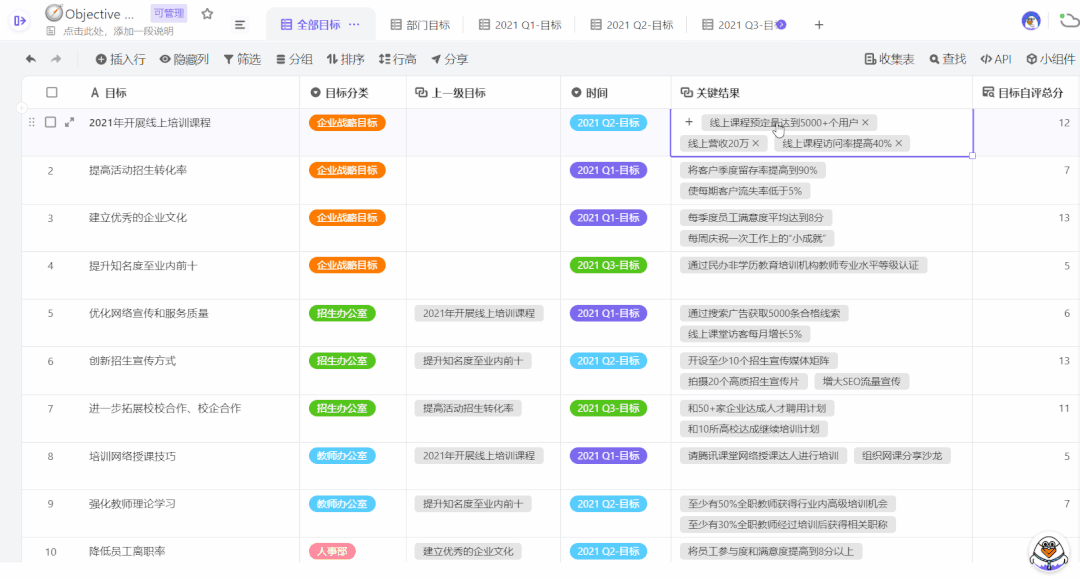Switch to 2021 Q3-目标 tab
The width and height of the screenshot is (1080, 579).
(x=742, y=25)
